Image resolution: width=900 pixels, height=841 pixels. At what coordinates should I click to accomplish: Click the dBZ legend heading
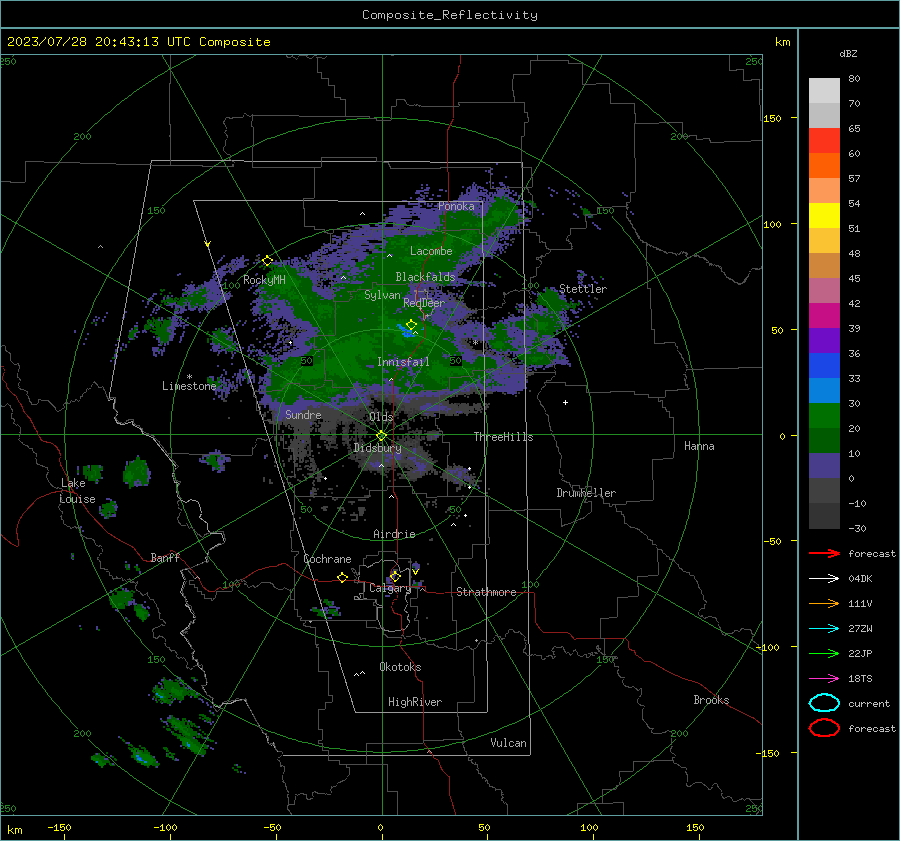[x=848, y=53]
